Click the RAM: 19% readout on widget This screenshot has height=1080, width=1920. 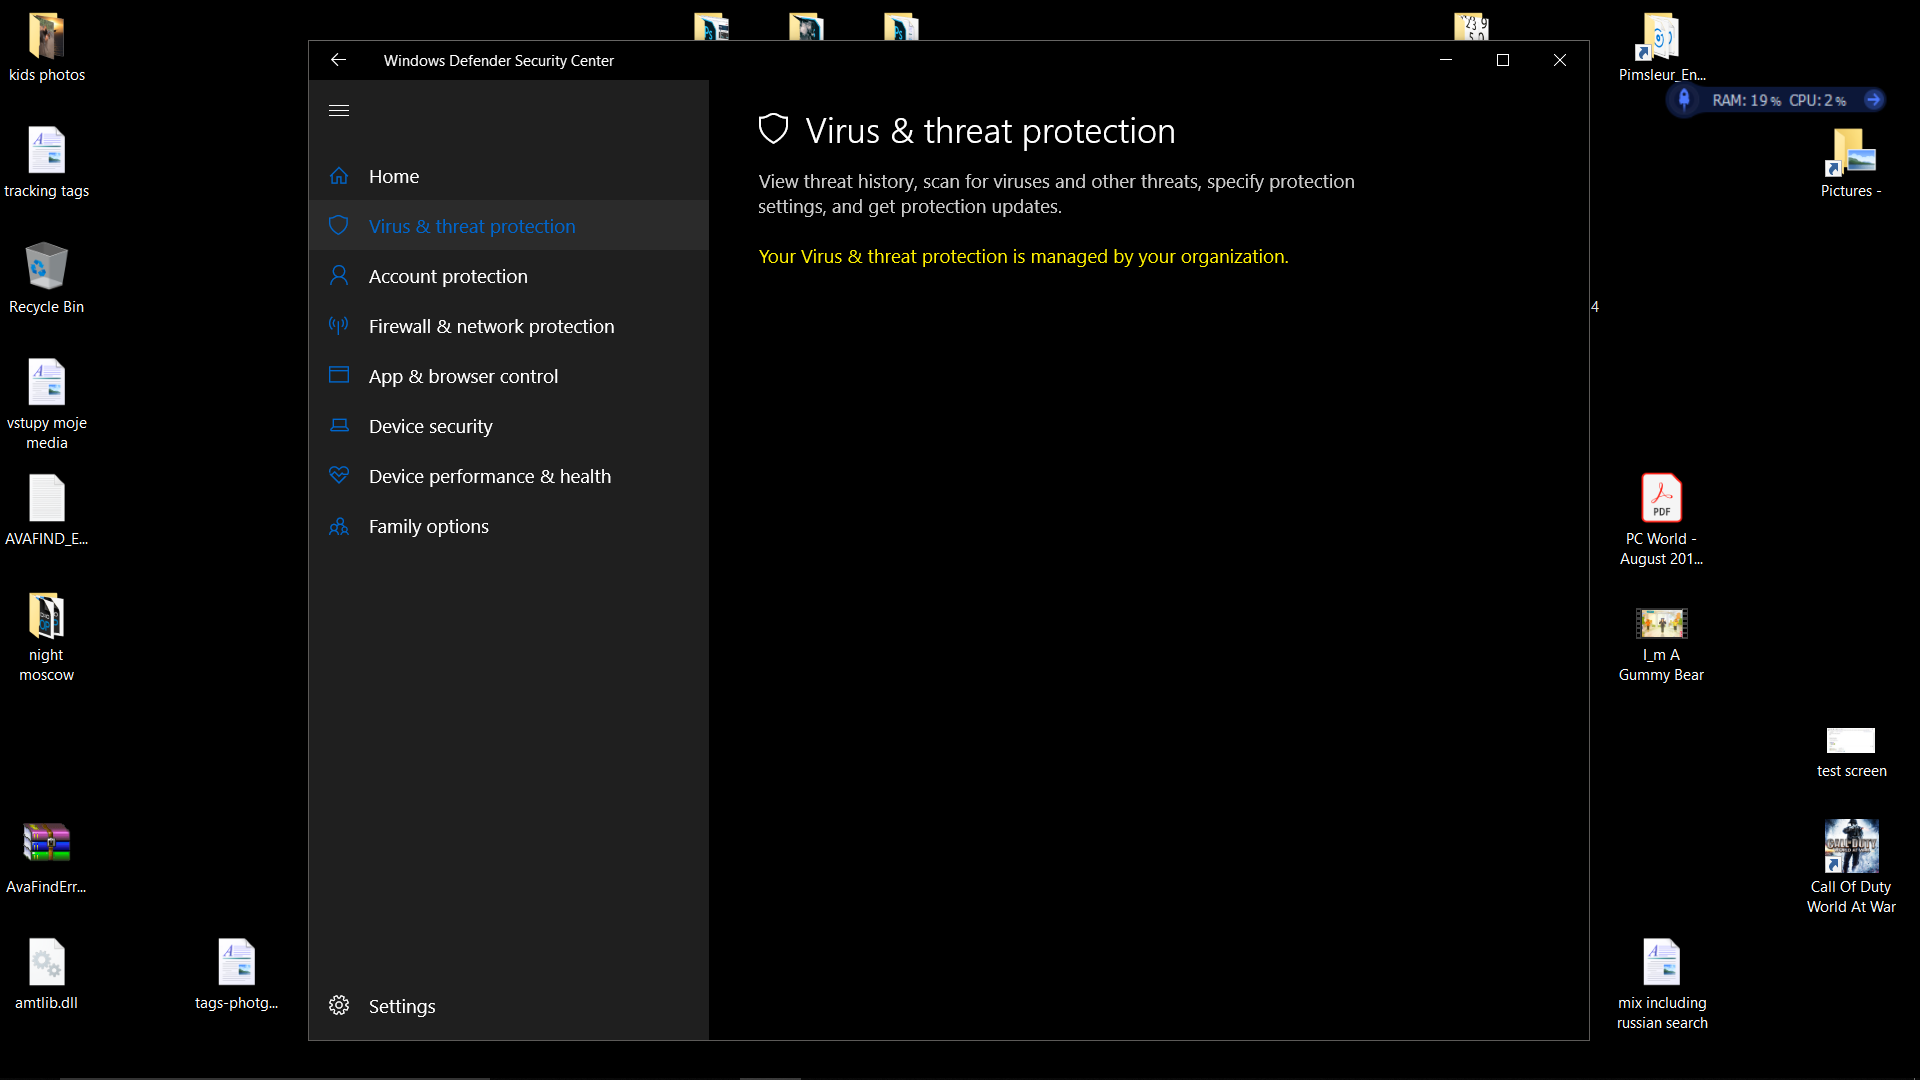[x=1746, y=100]
